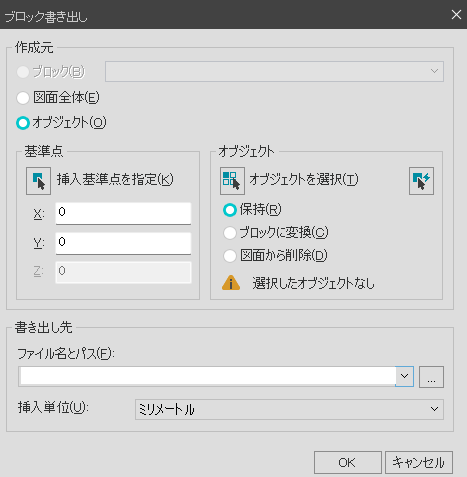Click the OK button
Image resolution: width=467 pixels, height=477 pixels.
tap(348, 462)
